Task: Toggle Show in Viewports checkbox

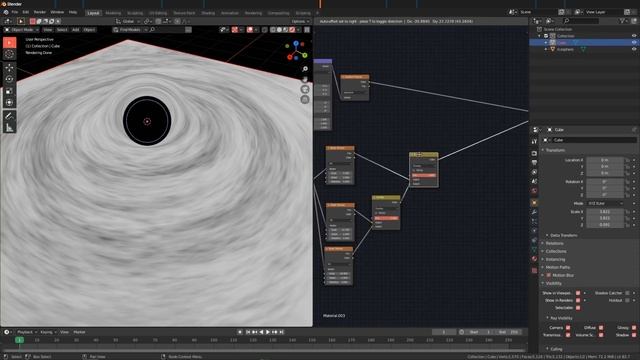Action: click(578, 293)
